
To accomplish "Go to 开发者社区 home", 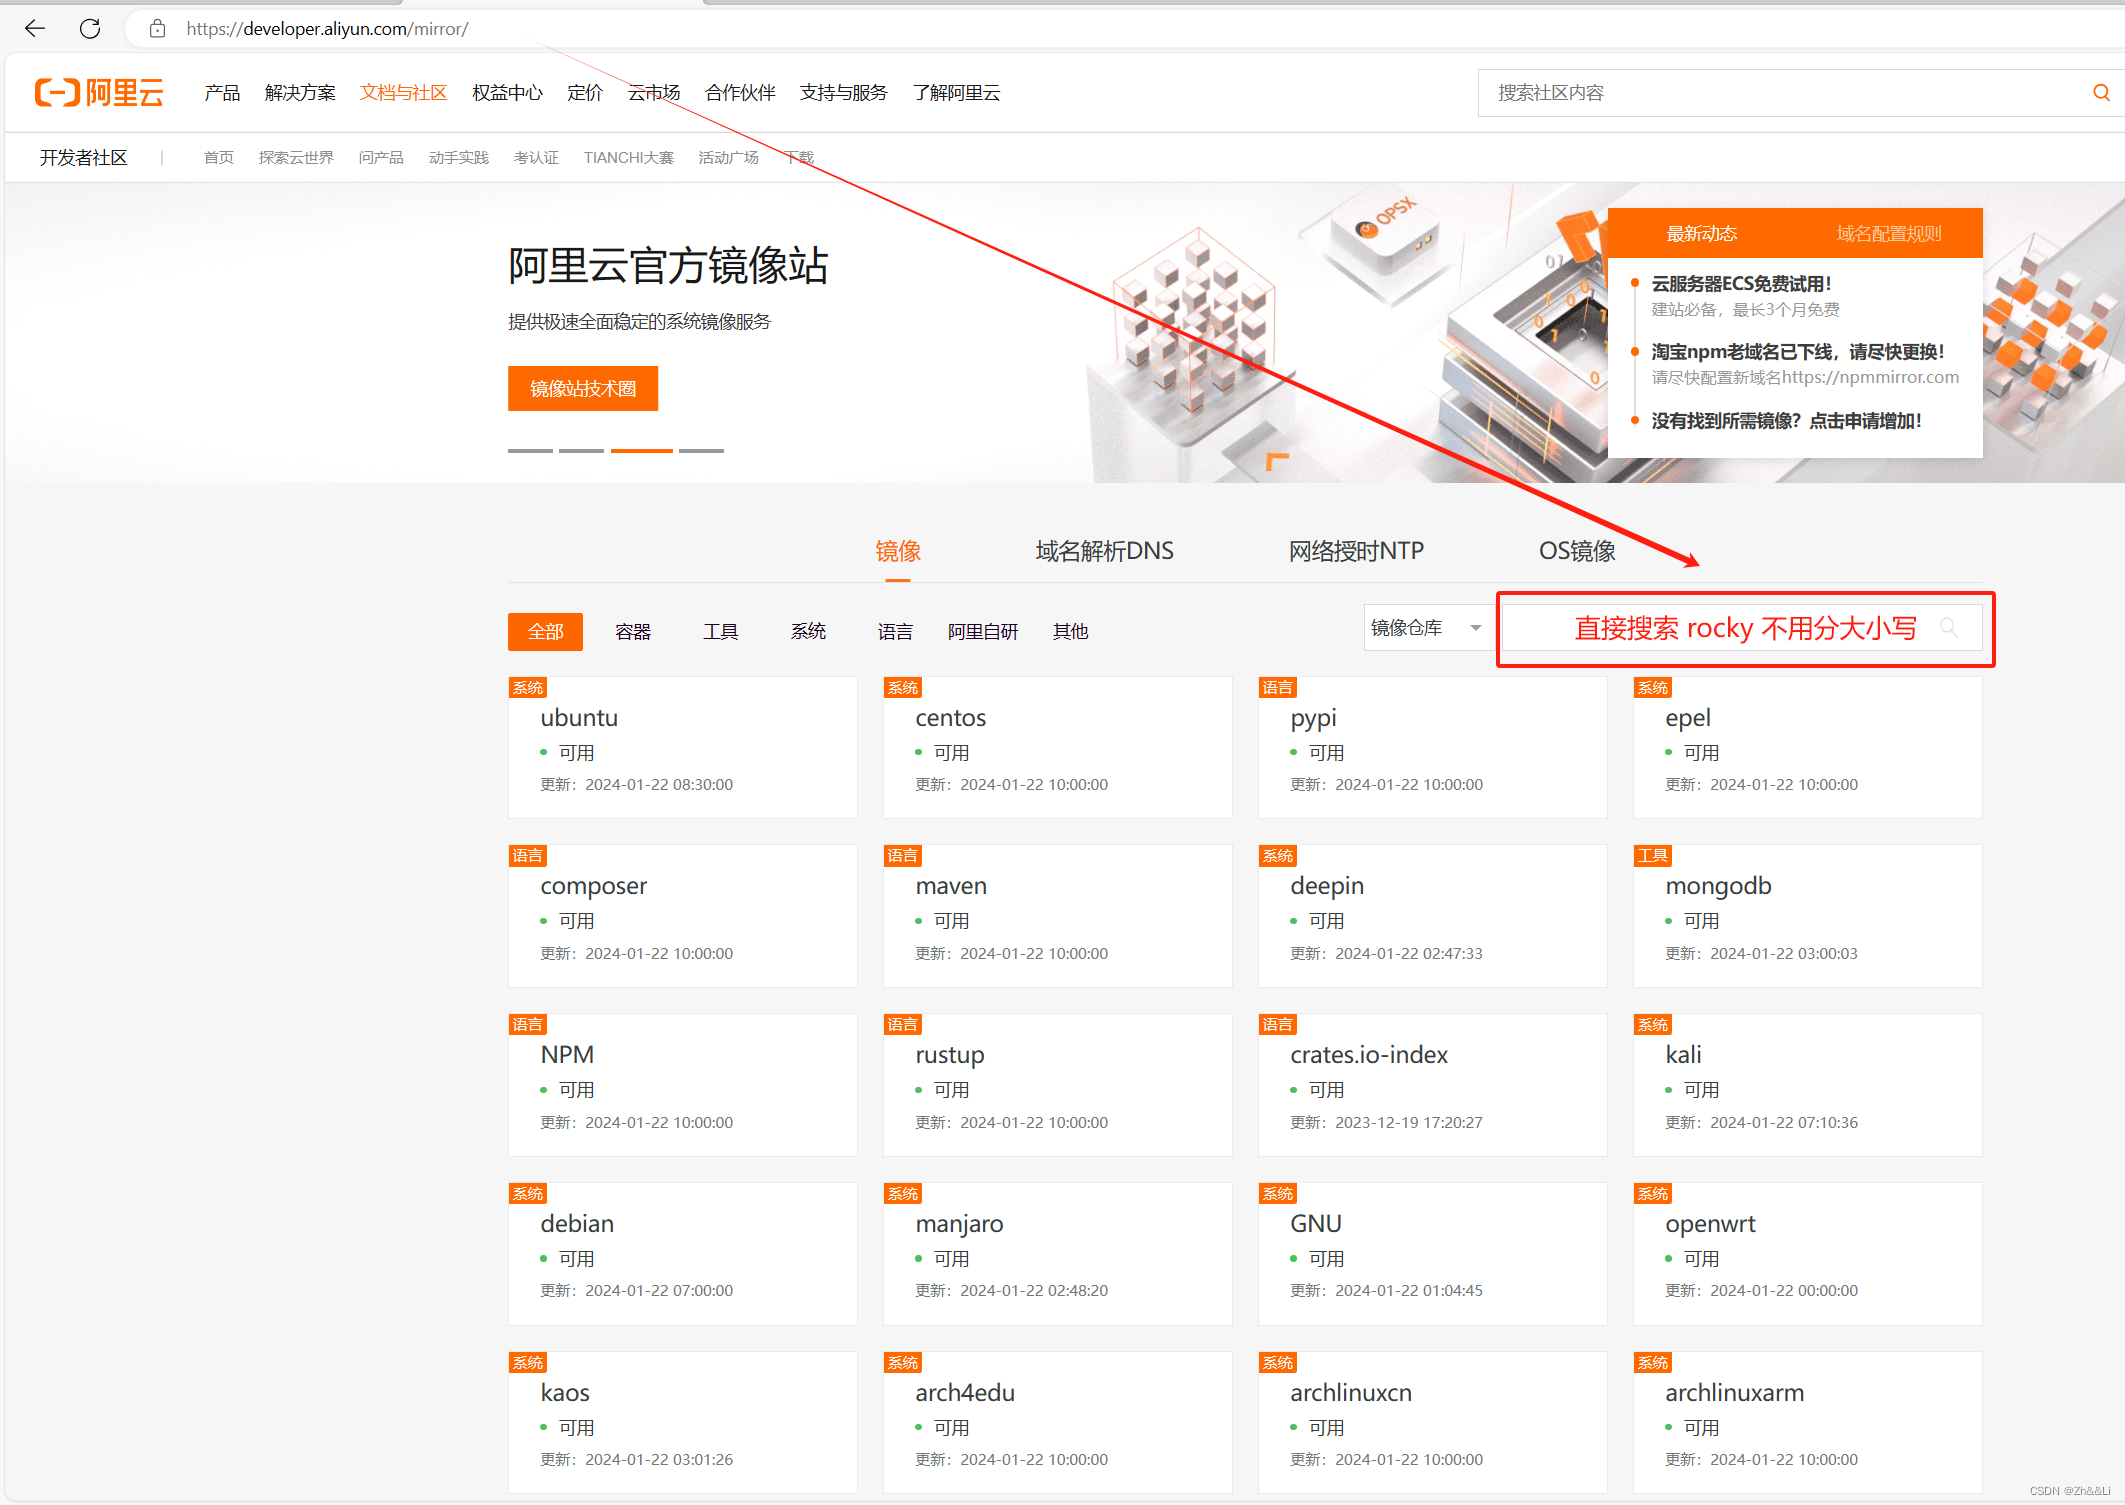I will click(84, 158).
